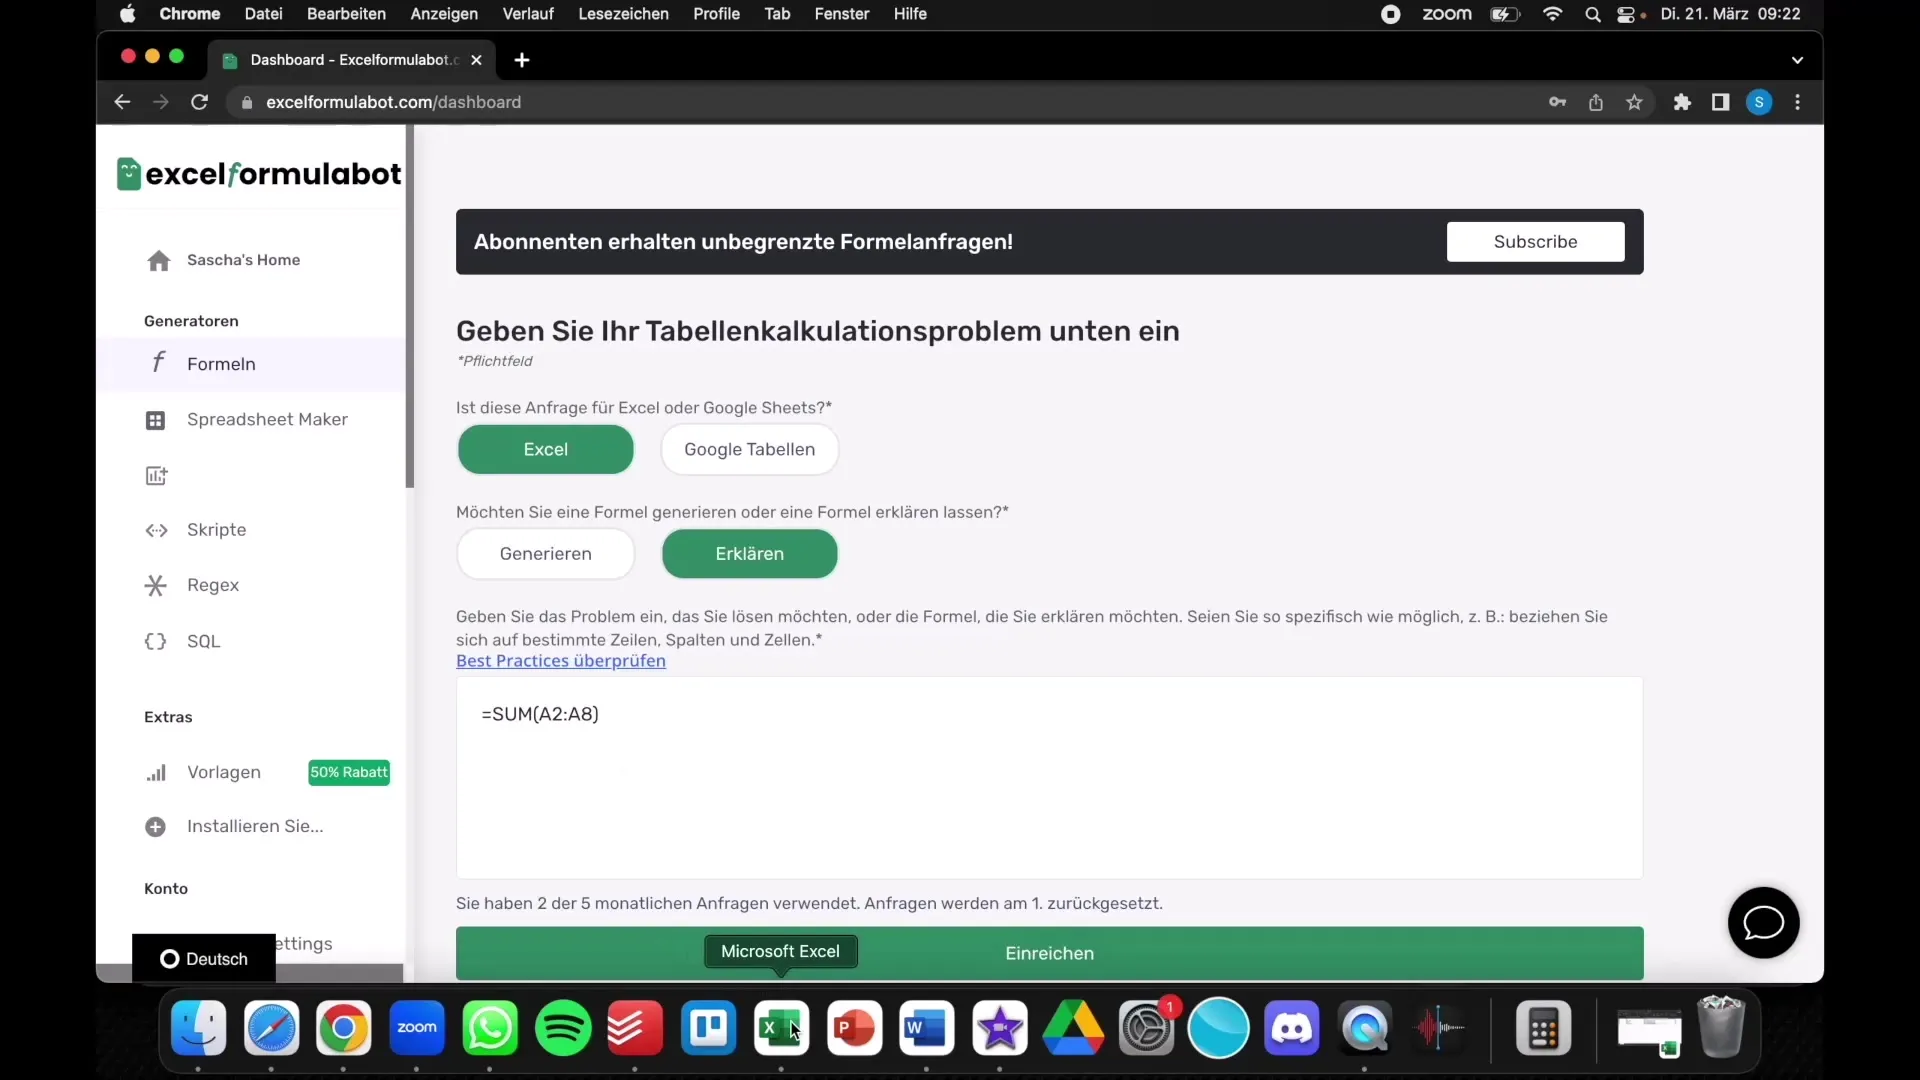
Task: Expand the tab search chevron
Action: 1797,60
